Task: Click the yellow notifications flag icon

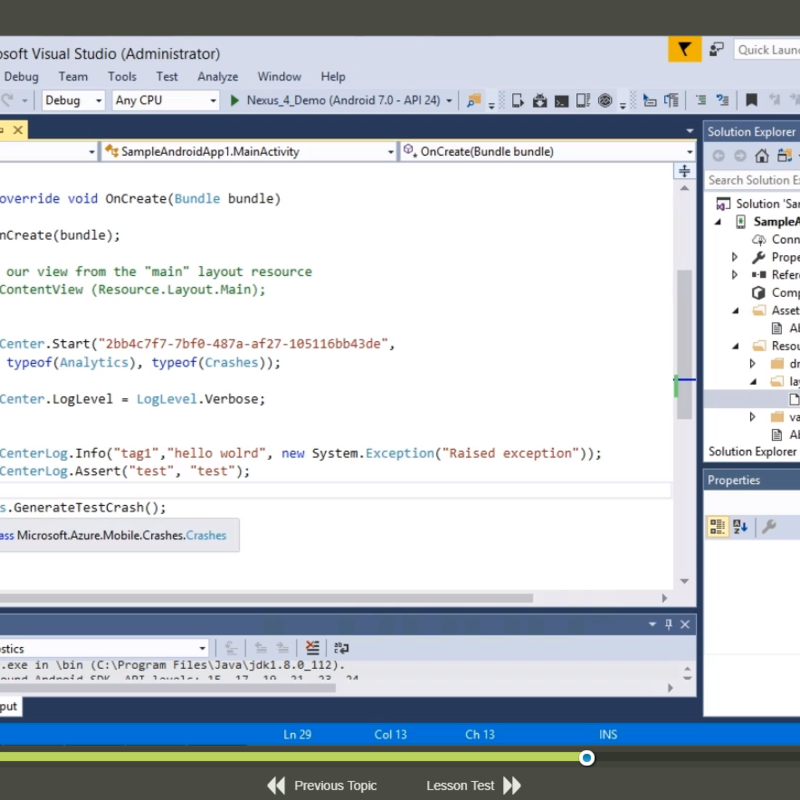Action: 684,49
